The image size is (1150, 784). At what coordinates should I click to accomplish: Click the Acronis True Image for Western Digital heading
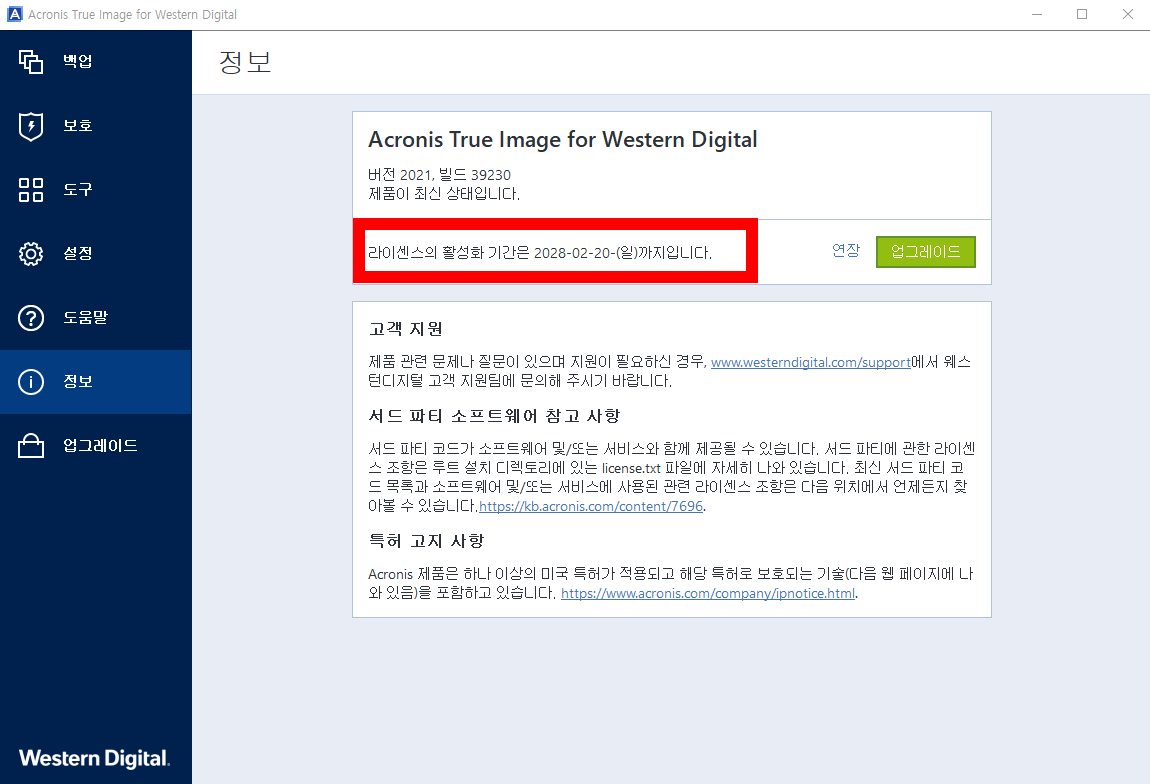[563, 139]
